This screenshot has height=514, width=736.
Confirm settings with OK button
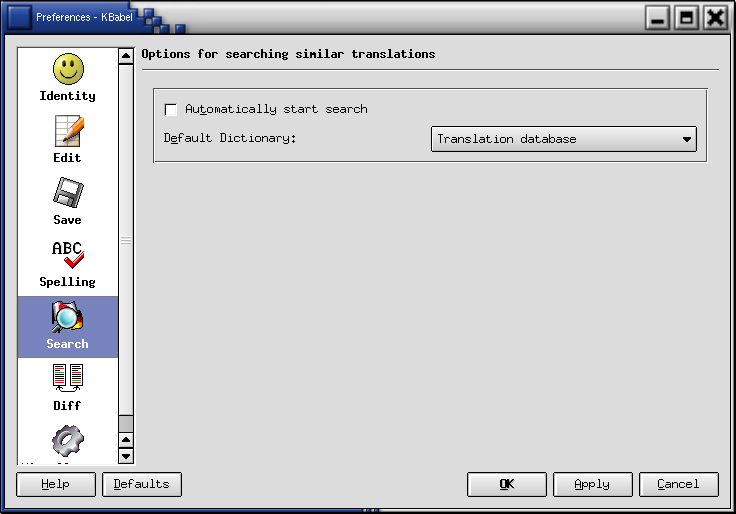(507, 484)
